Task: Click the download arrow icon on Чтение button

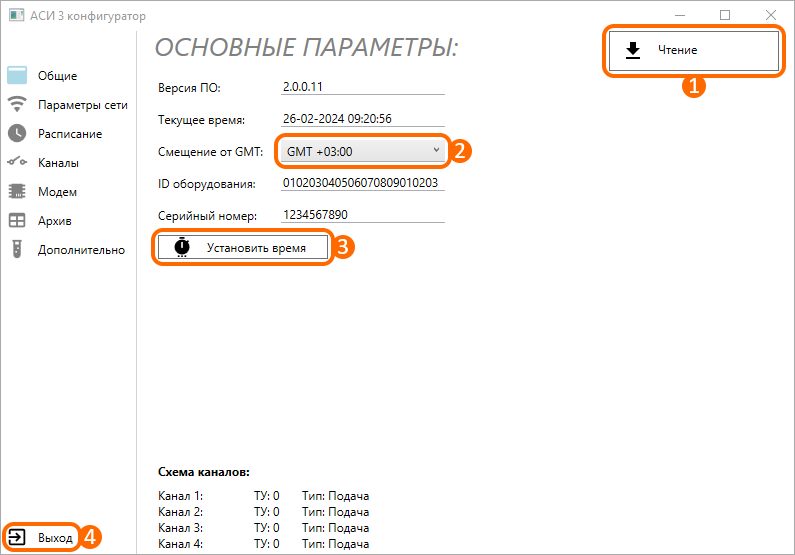Action: click(x=632, y=50)
